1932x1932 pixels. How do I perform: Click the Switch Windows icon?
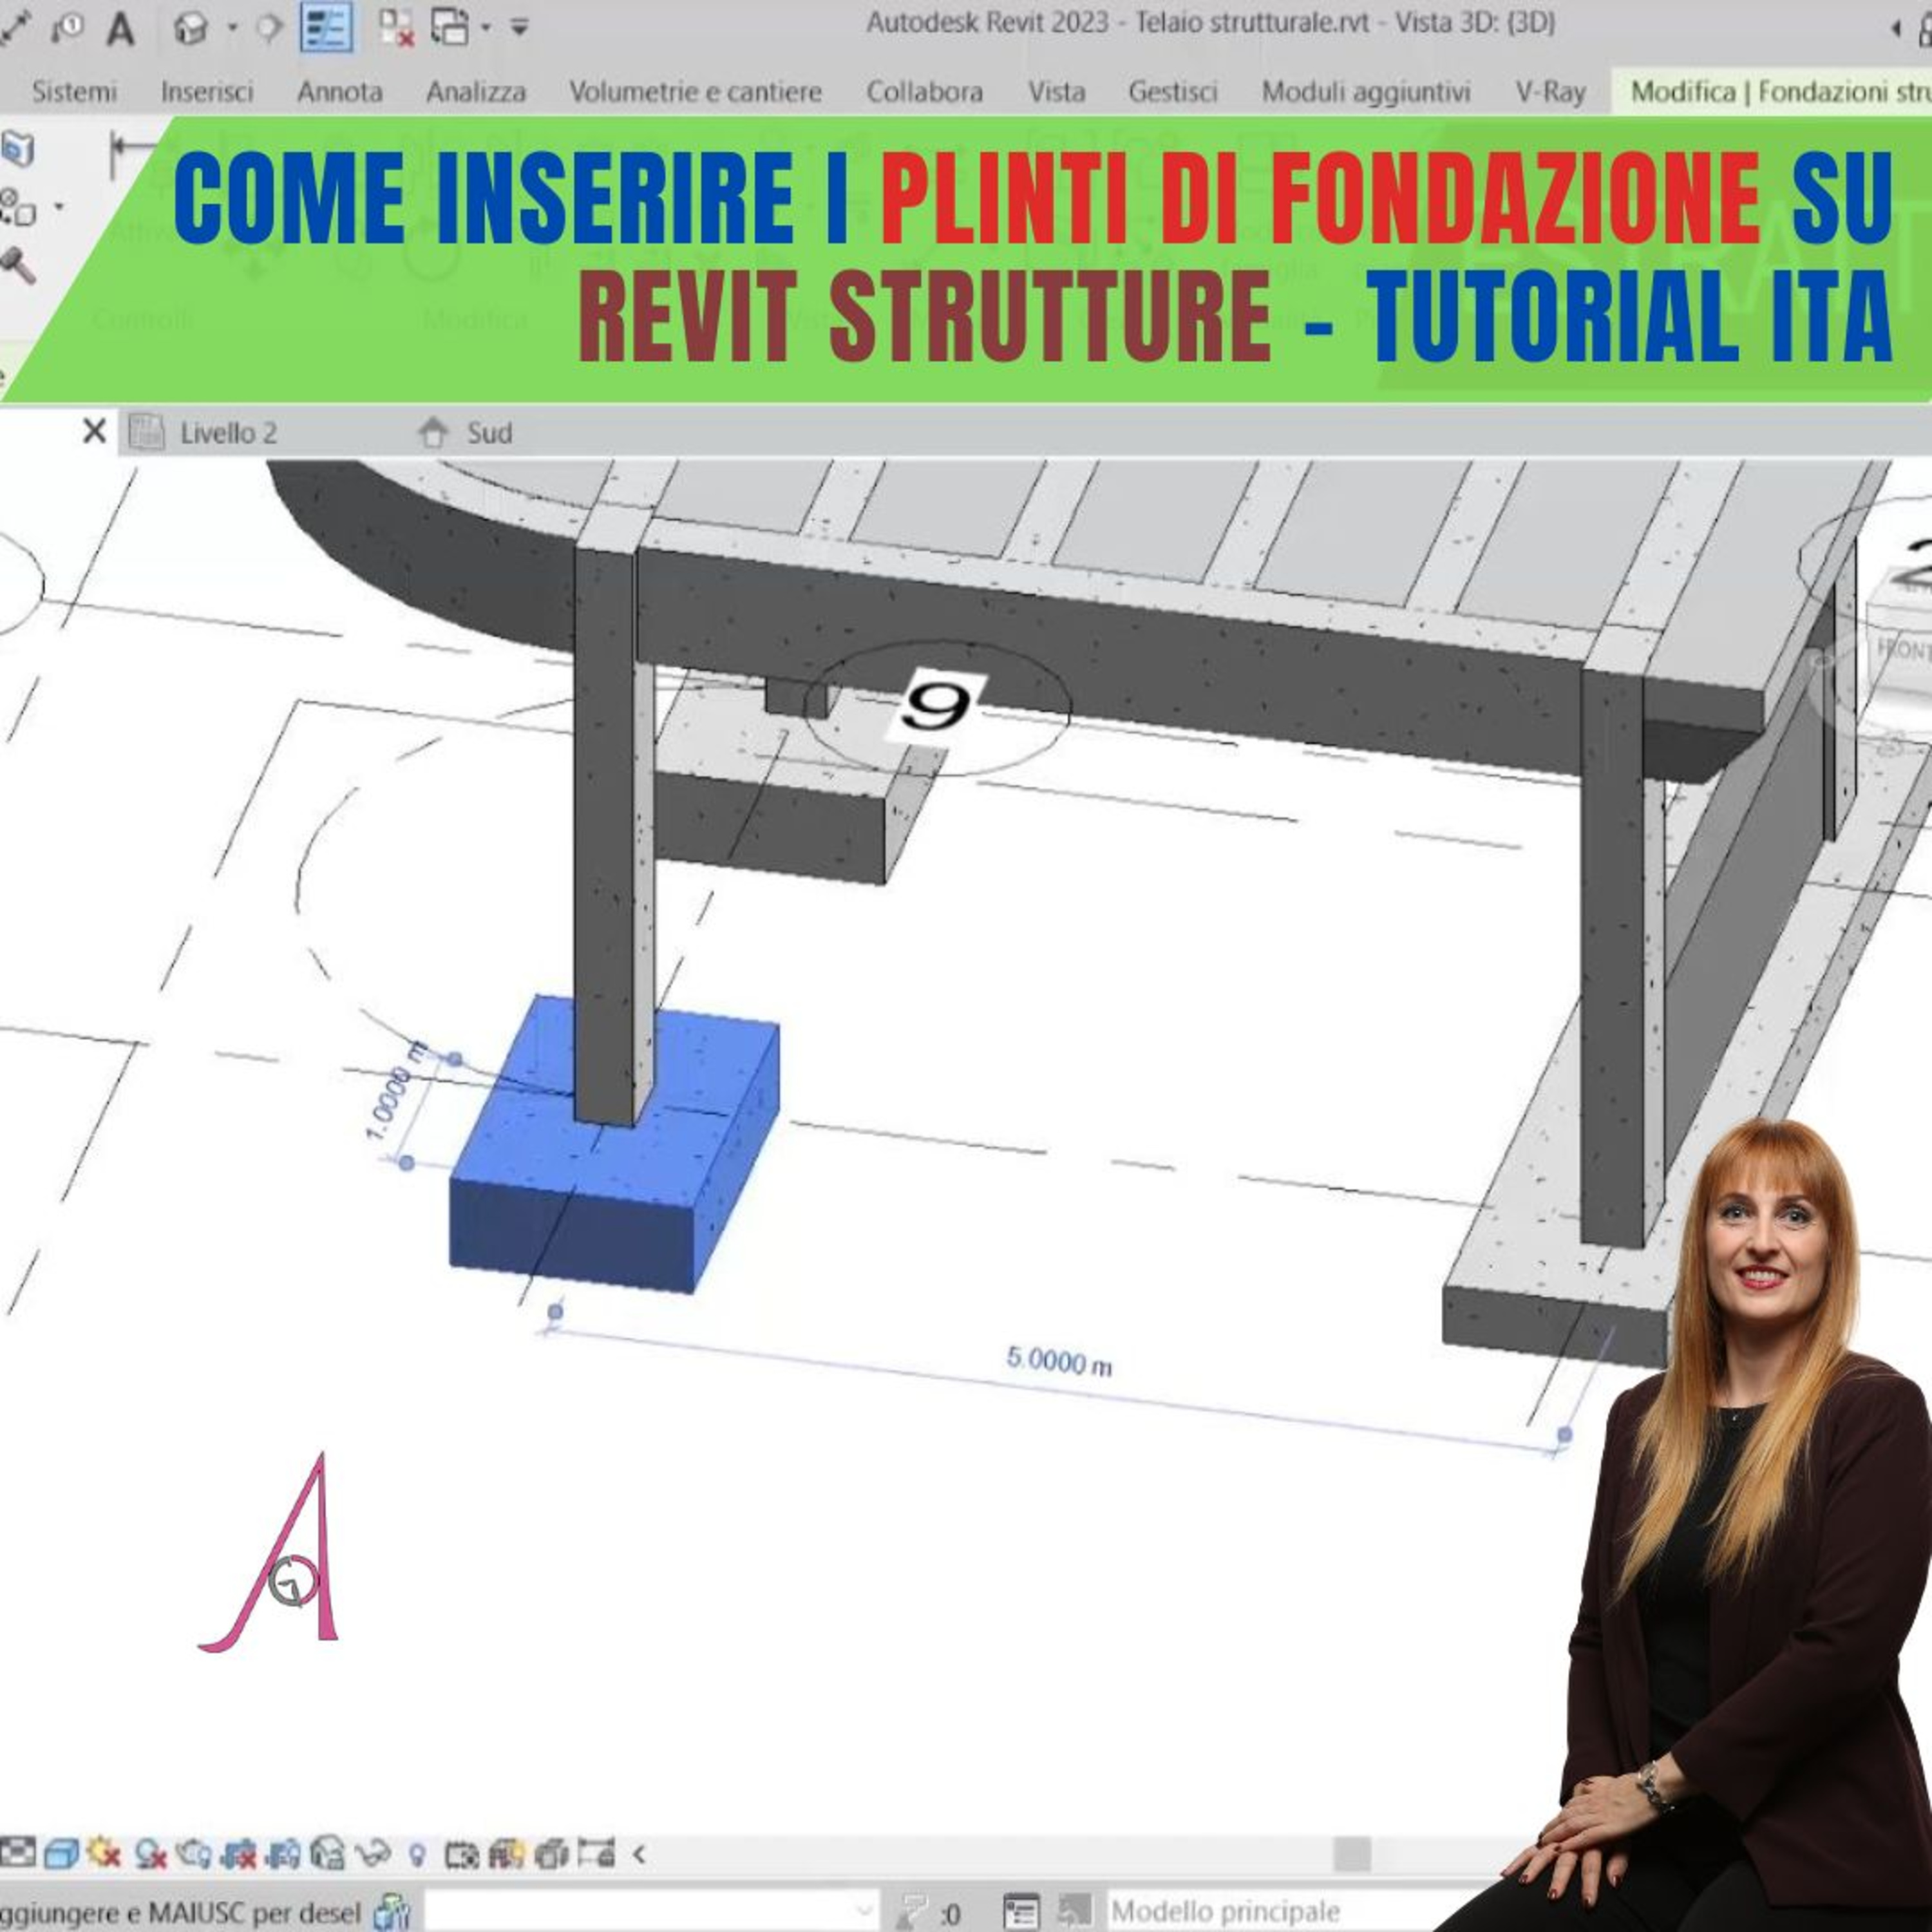tap(450, 28)
